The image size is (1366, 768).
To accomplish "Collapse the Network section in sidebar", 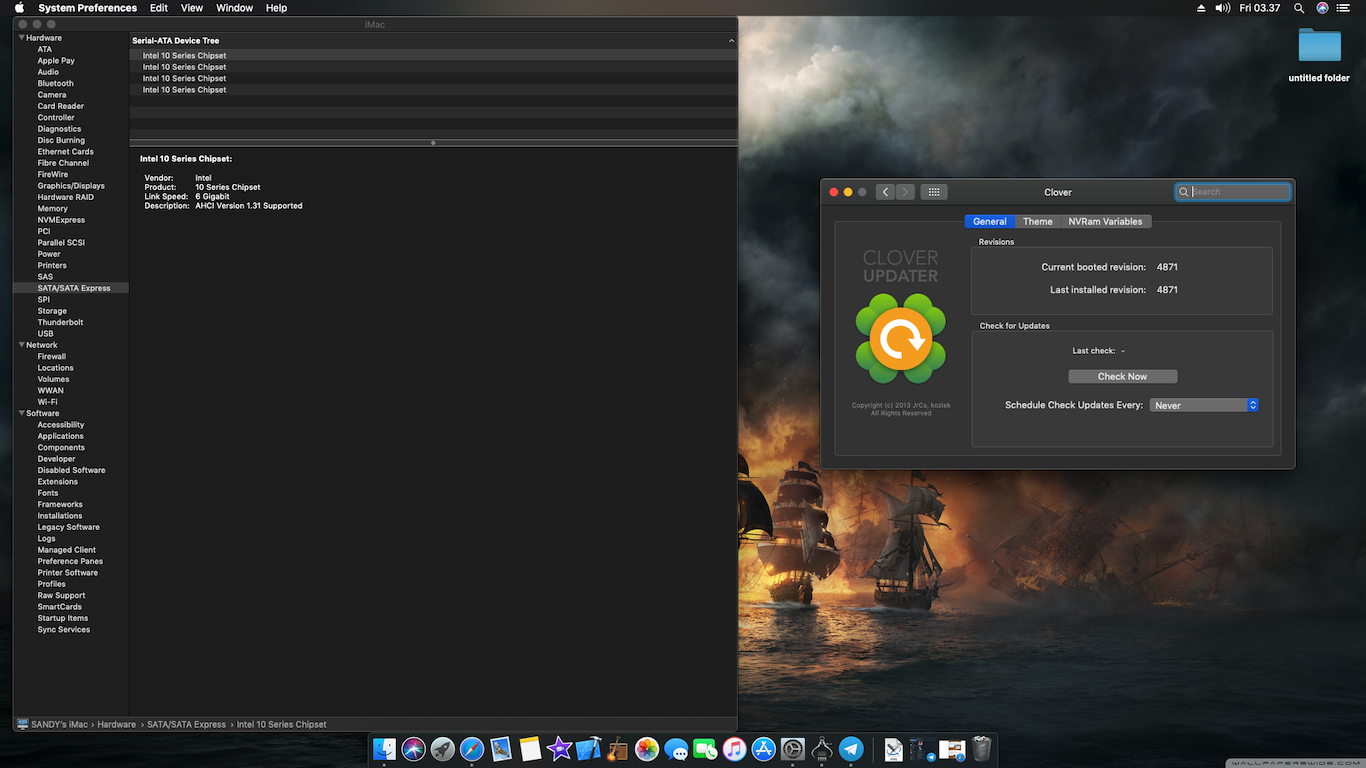I will 22,345.
